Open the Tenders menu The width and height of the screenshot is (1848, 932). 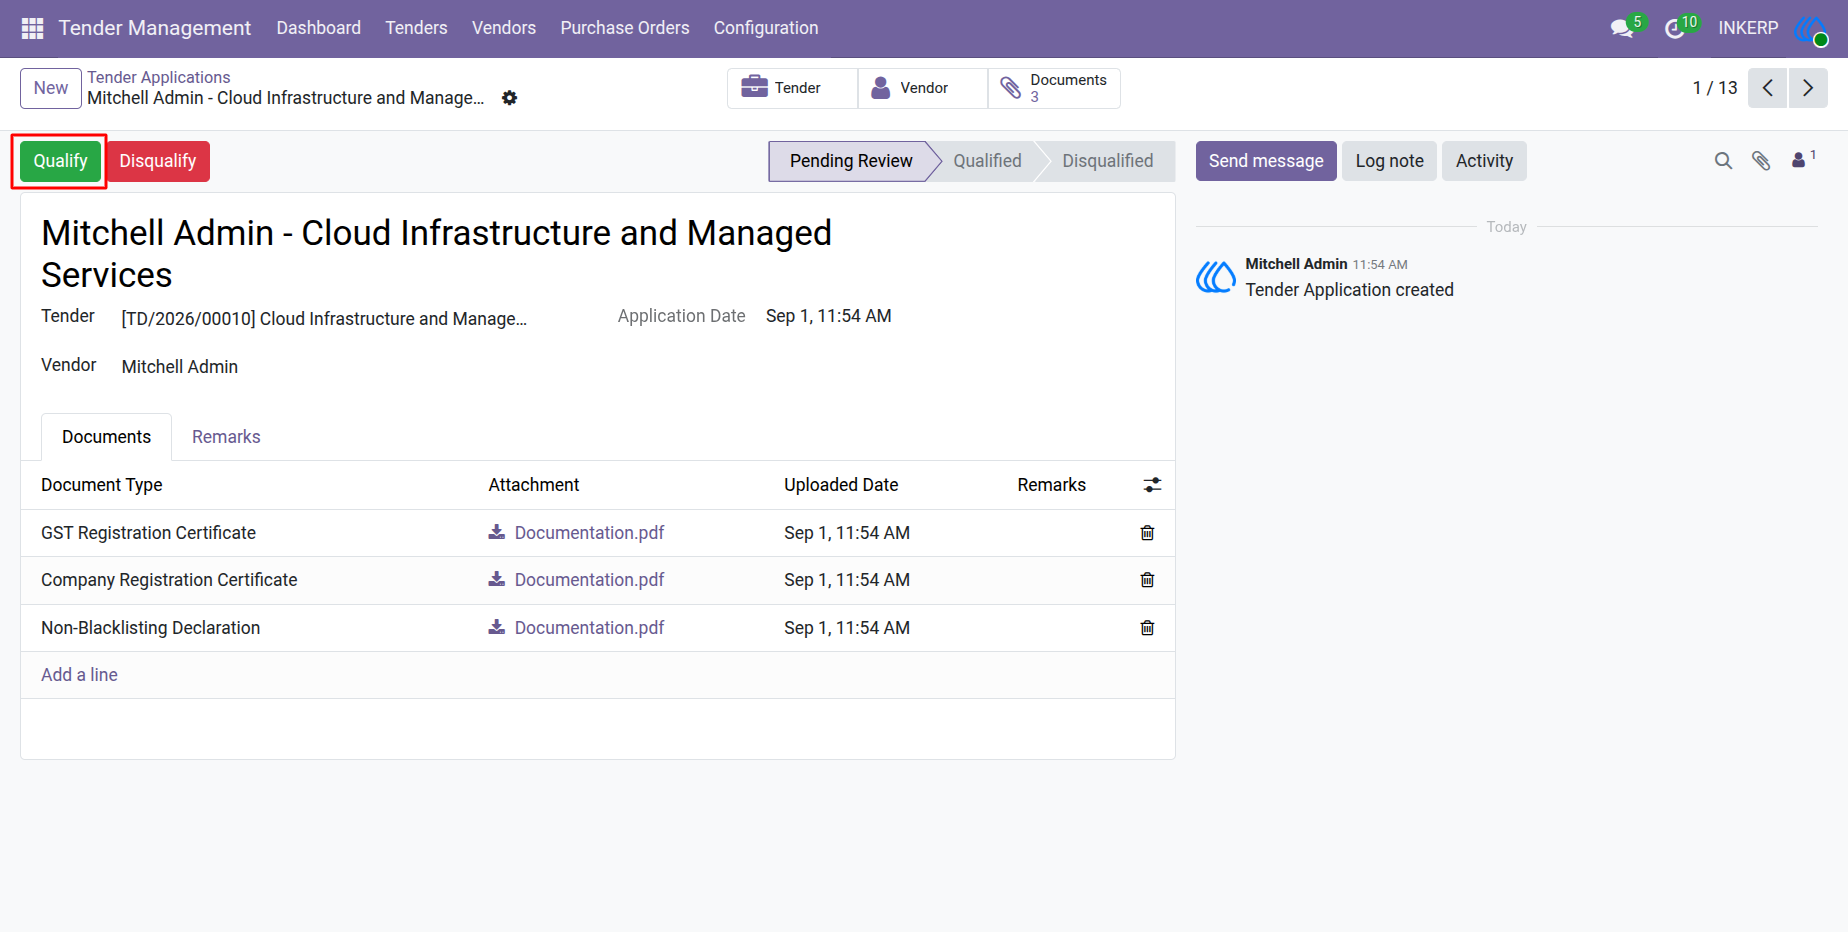tap(416, 28)
